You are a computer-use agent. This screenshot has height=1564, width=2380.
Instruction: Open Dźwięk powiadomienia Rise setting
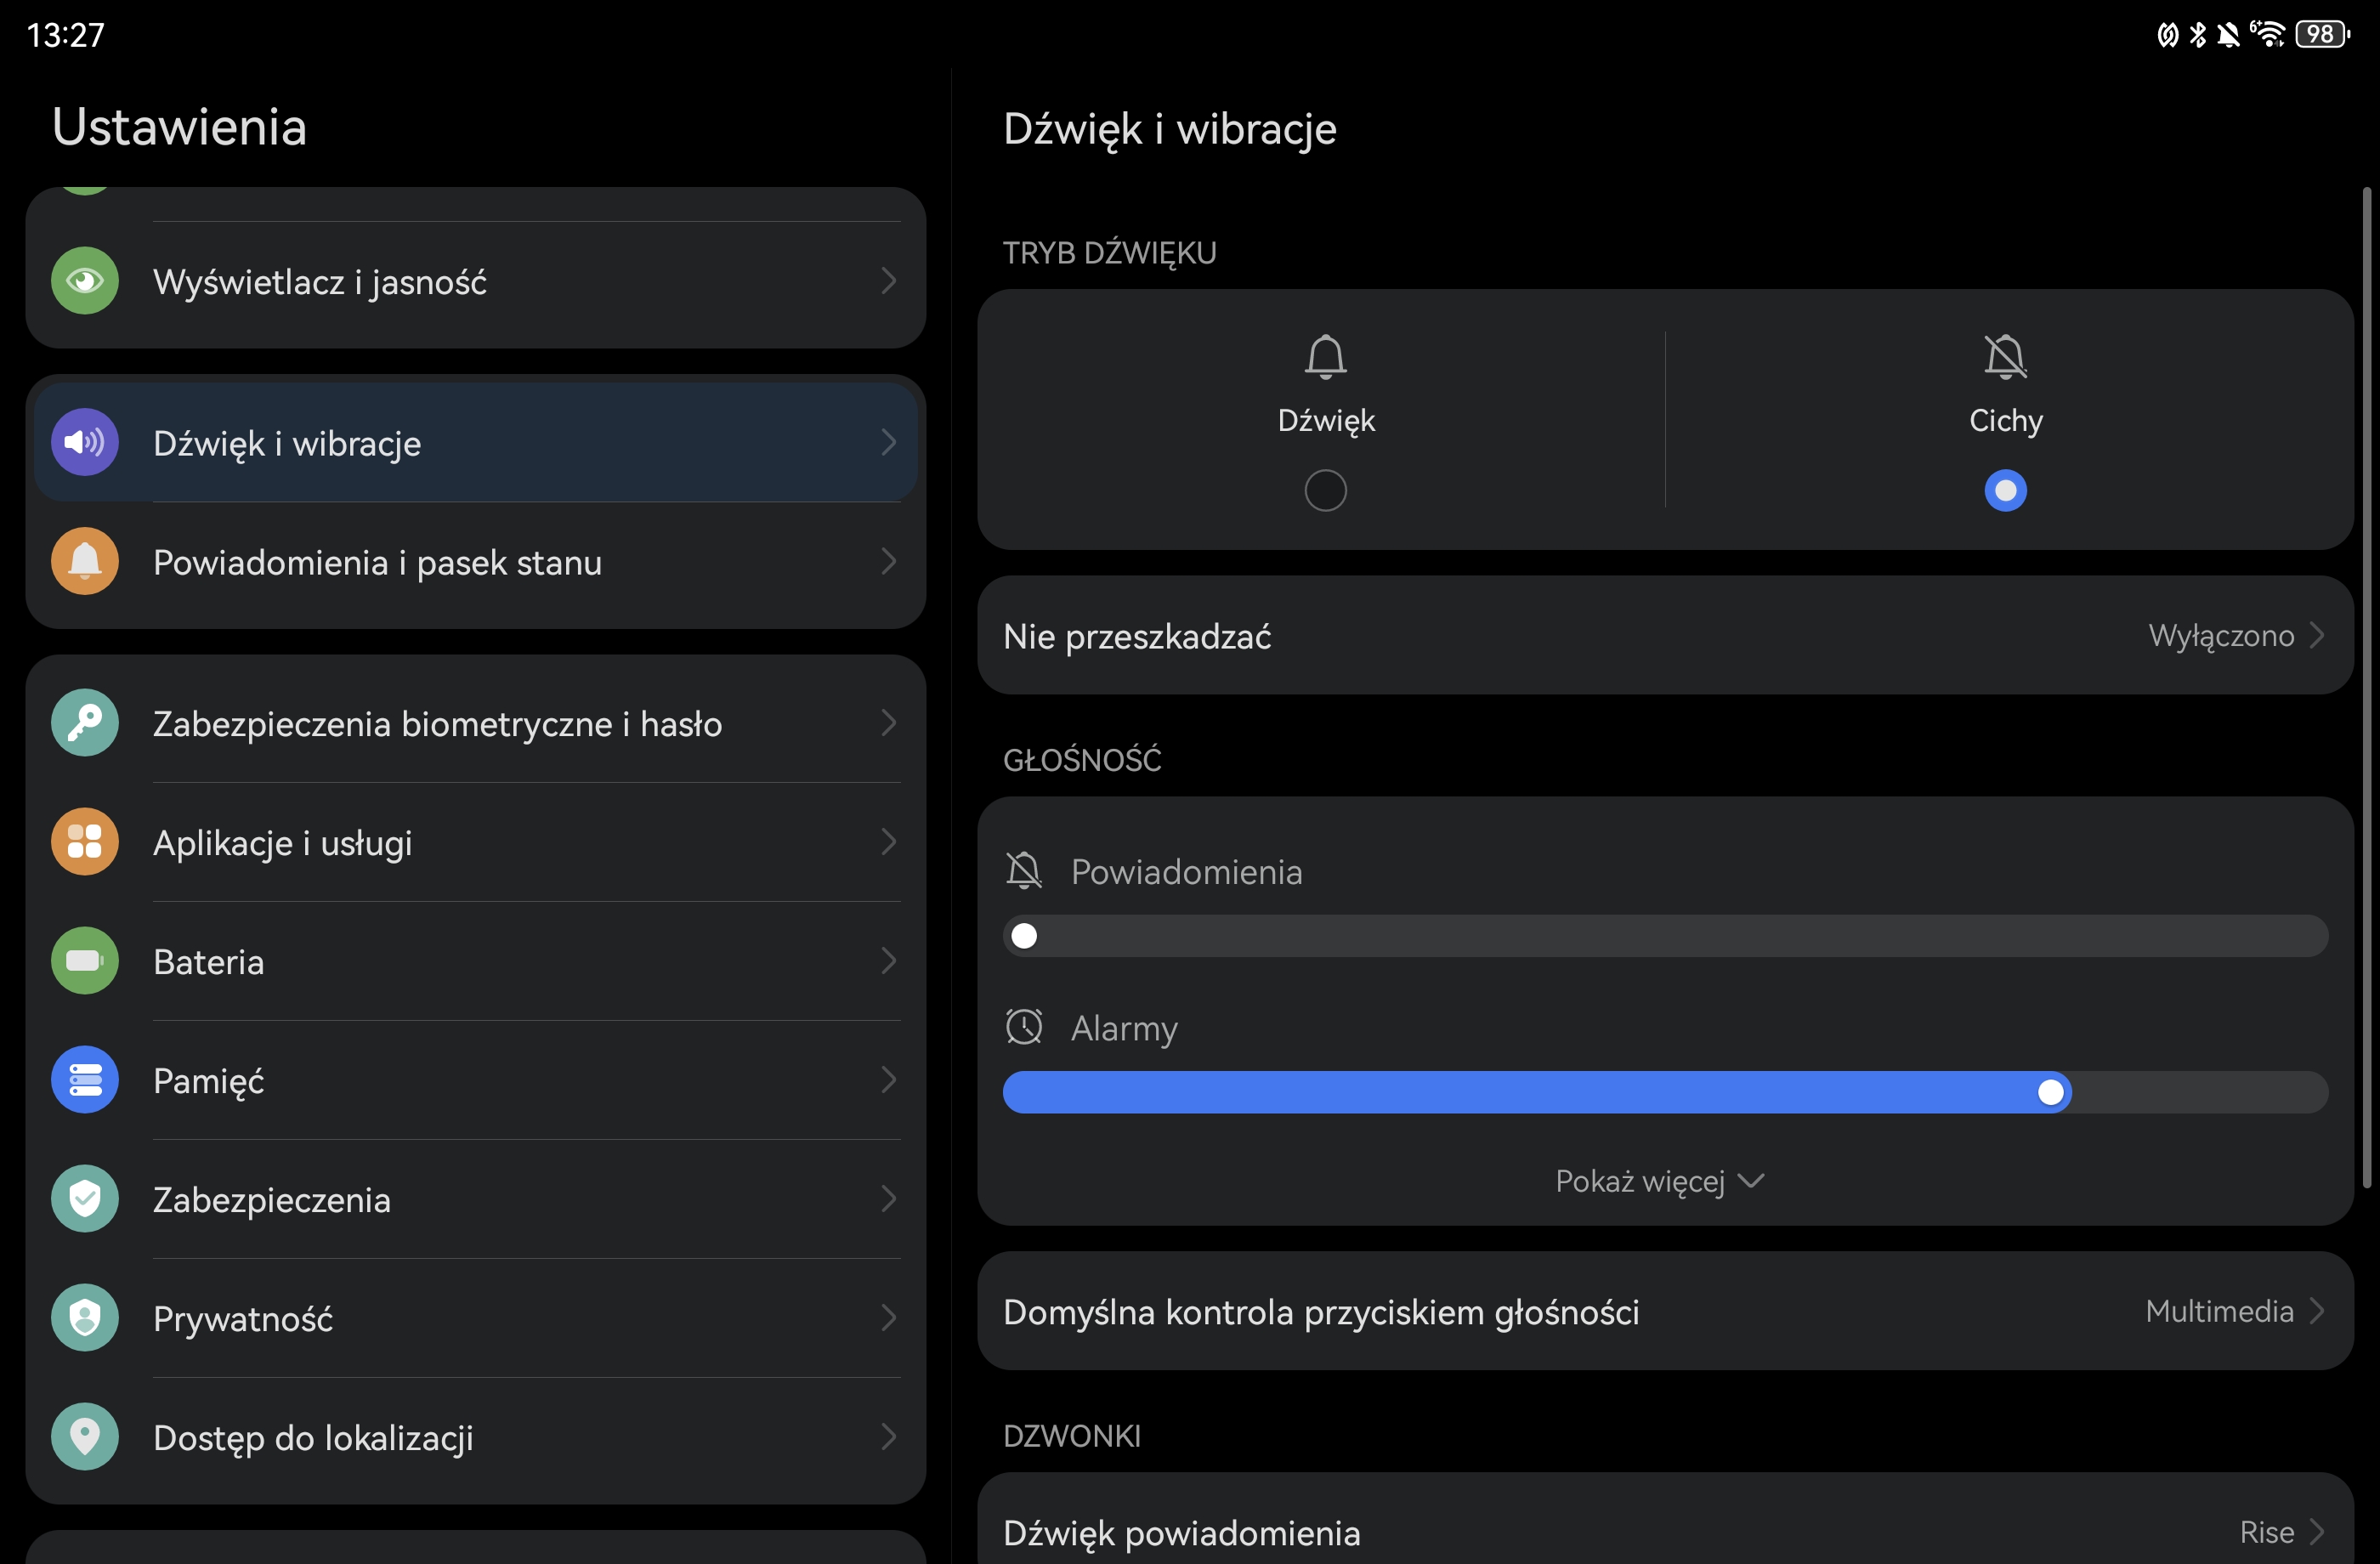[1664, 1531]
